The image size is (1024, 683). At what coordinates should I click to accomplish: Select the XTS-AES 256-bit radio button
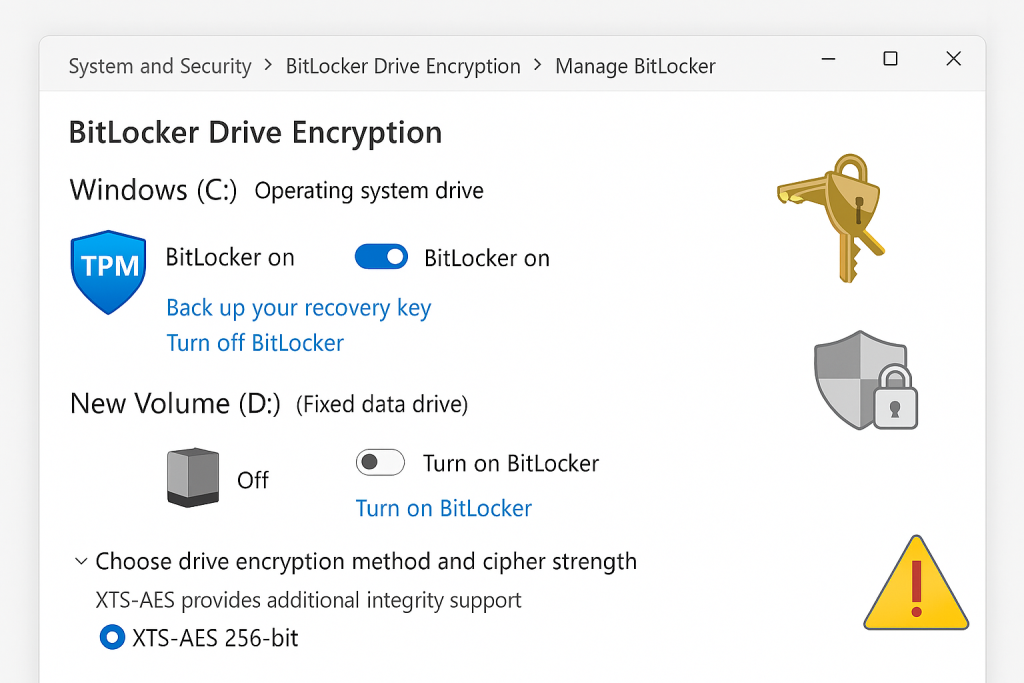pyautogui.click(x=112, y=637)
